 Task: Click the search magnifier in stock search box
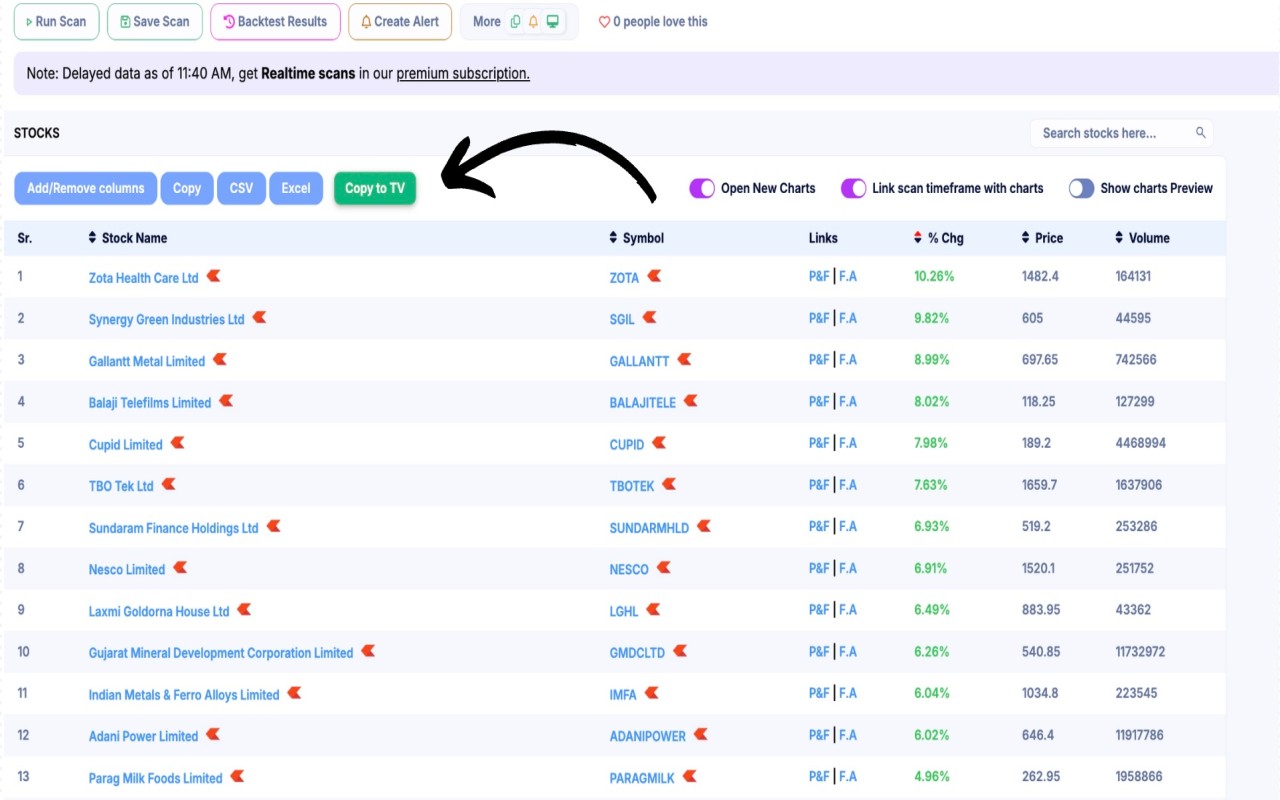(1199, 132)
